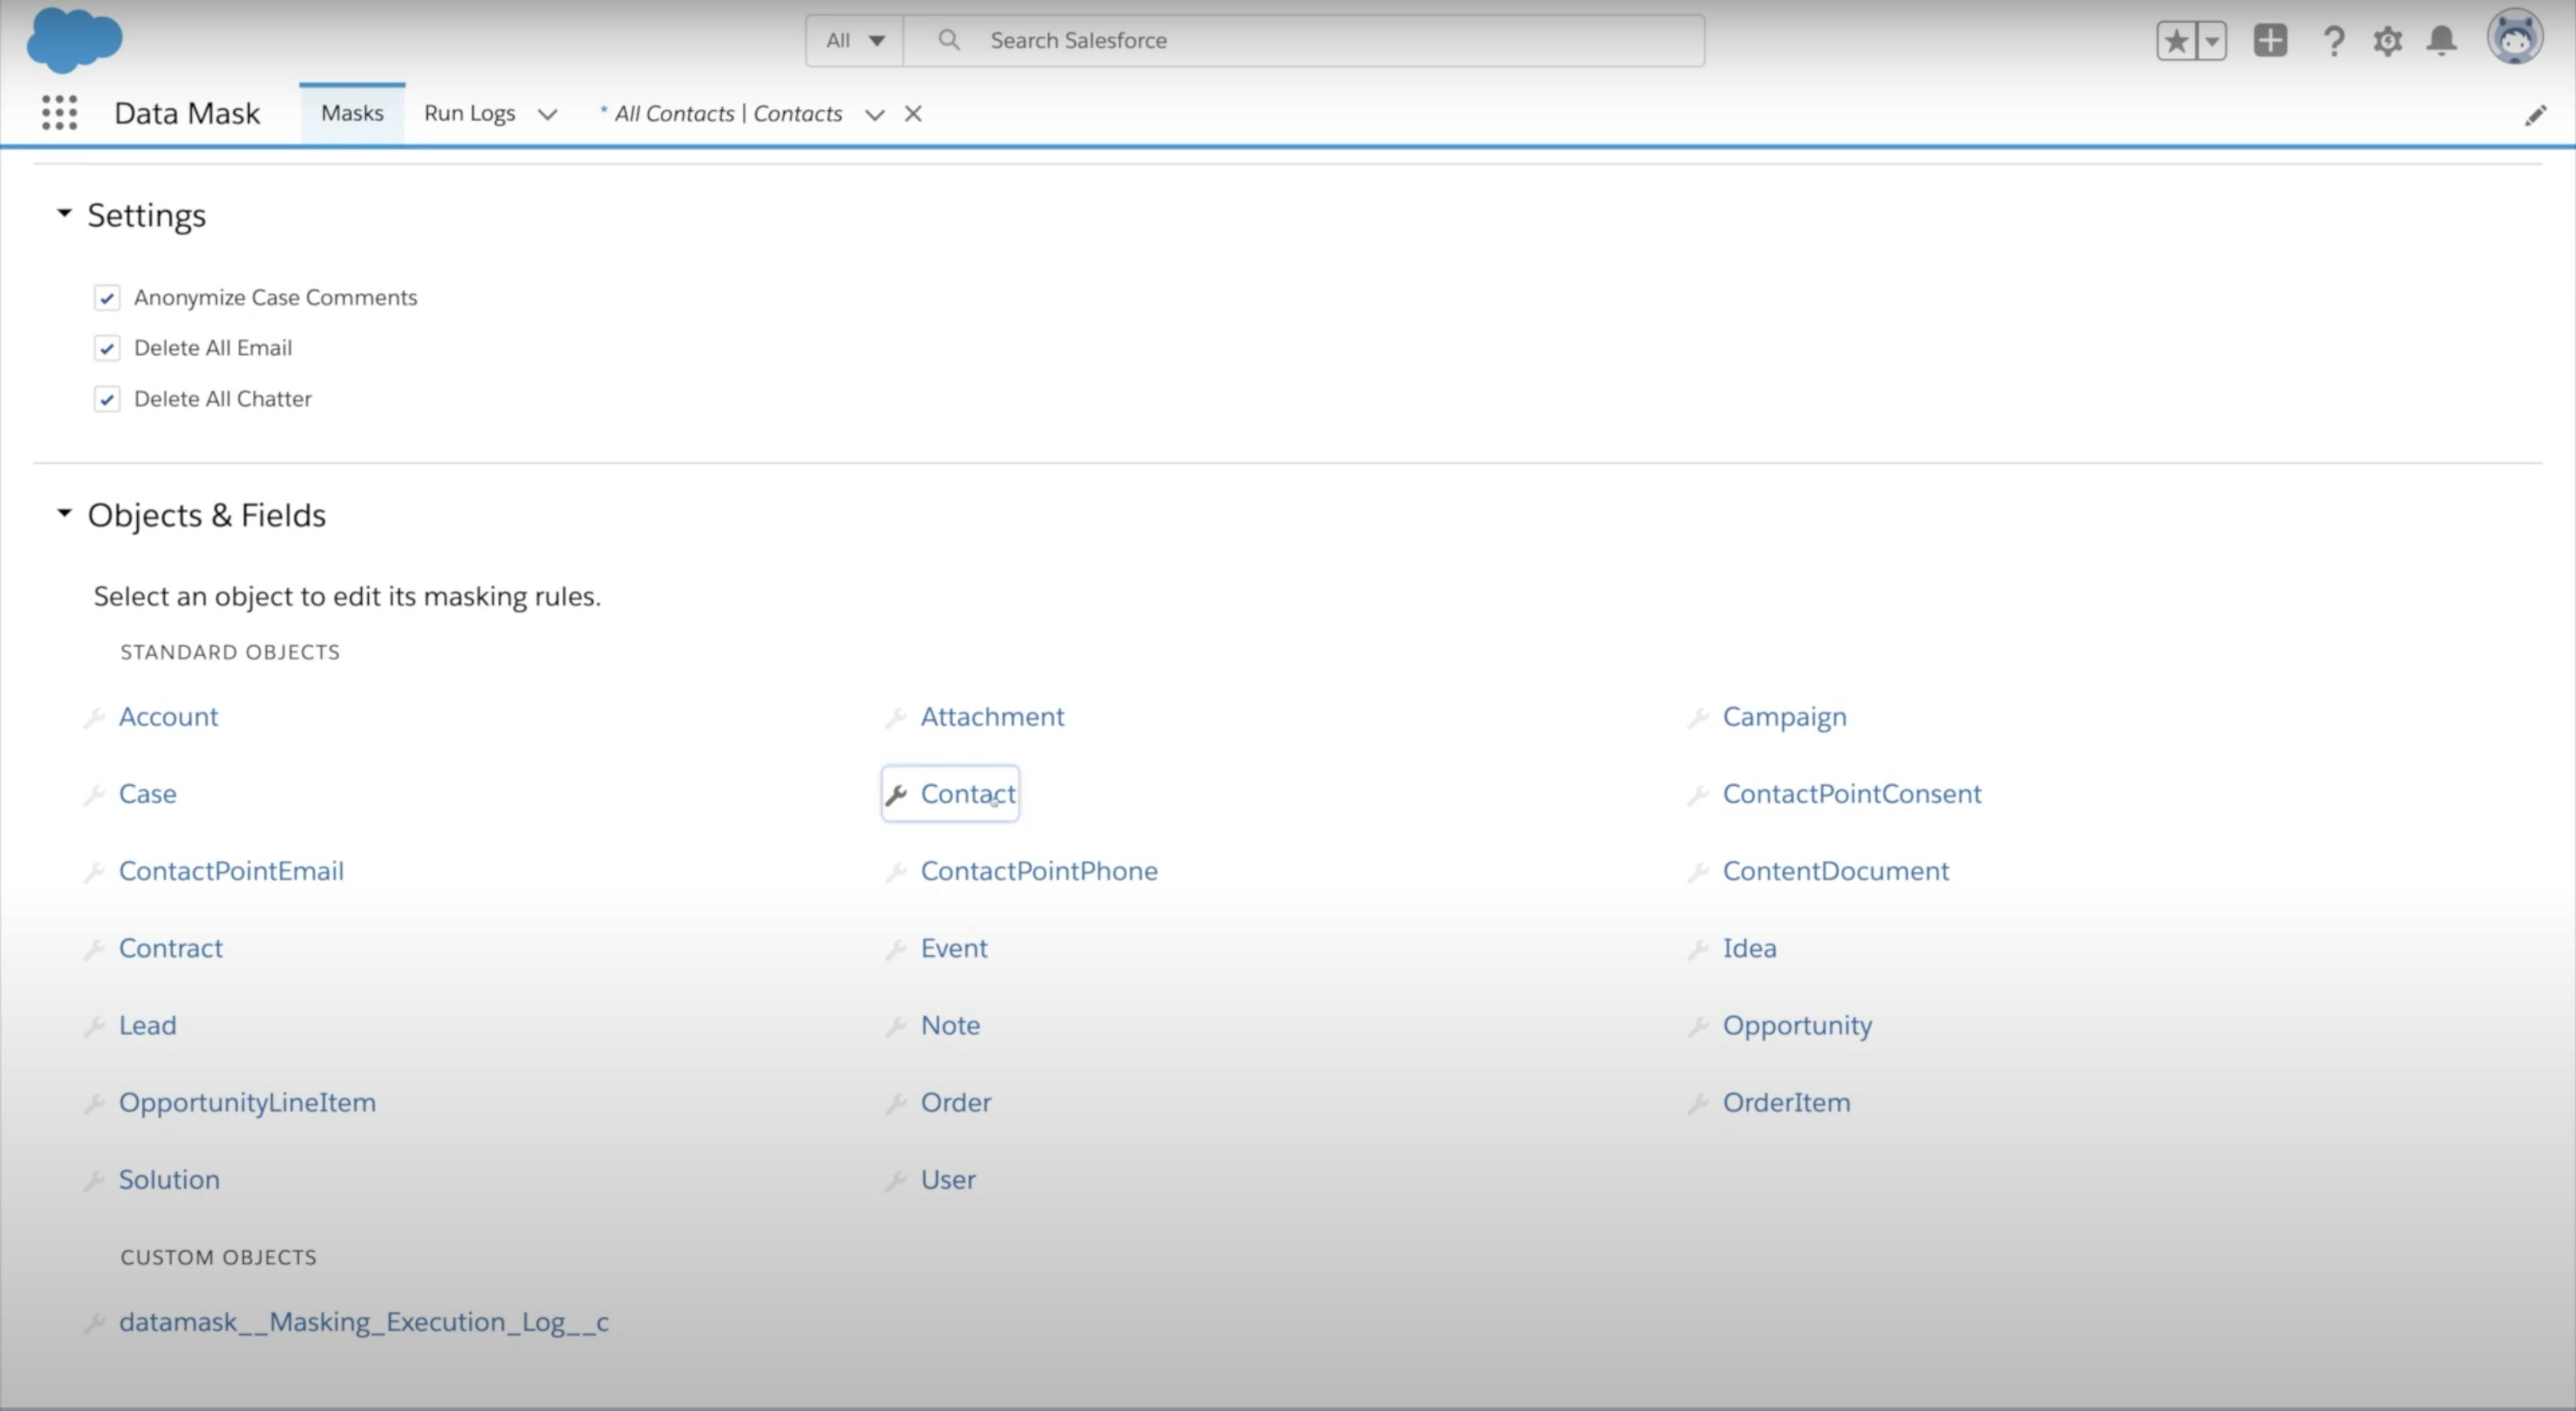Open the Contact object link
2576x1411 pixels.
(x=968, y=794)
